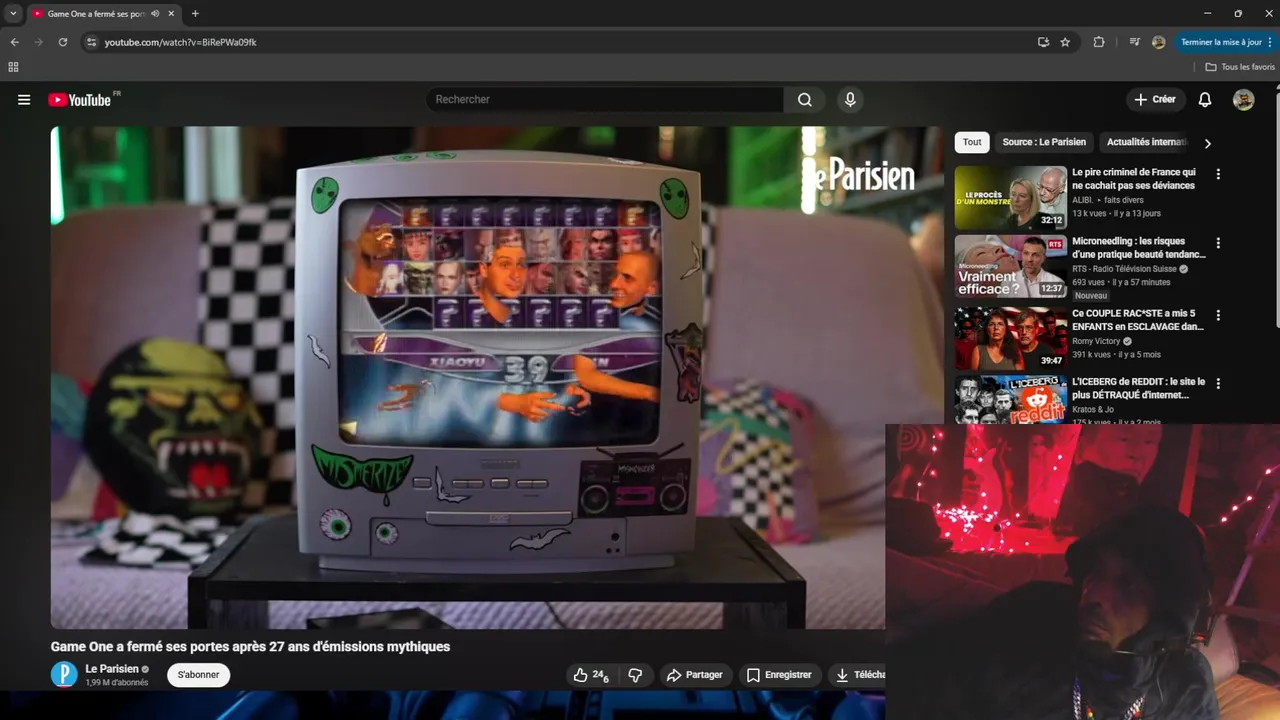Reload the page in browser toolbar

coord(62,42)
